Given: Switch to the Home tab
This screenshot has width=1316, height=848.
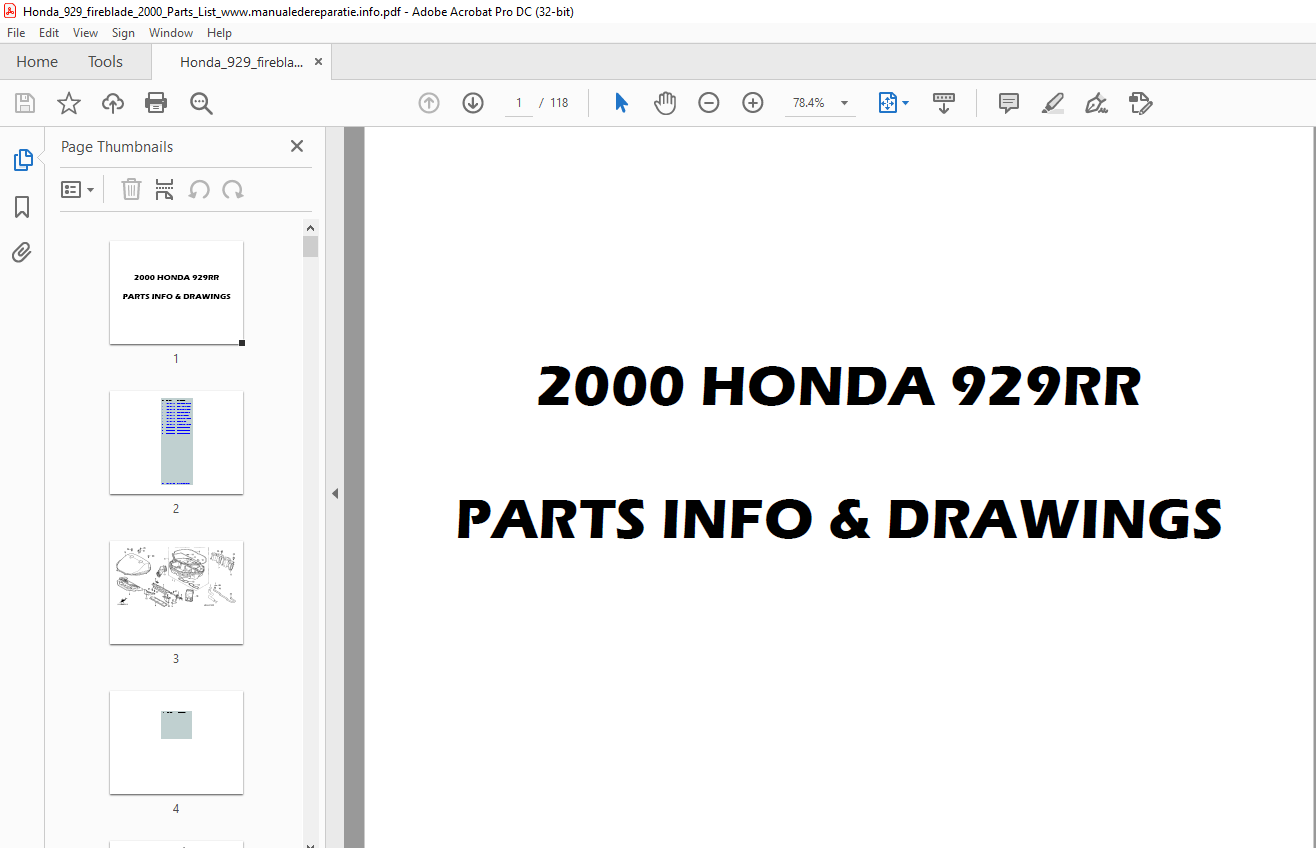Looking at the screenshot, I should tap(37, 62).
